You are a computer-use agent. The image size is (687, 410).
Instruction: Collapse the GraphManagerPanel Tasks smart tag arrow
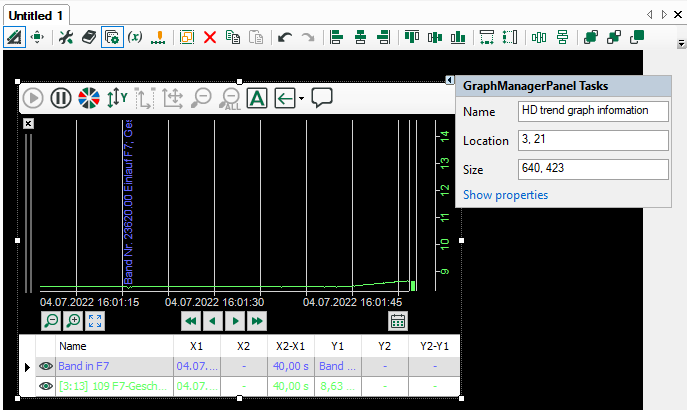(x=449, y=80)
